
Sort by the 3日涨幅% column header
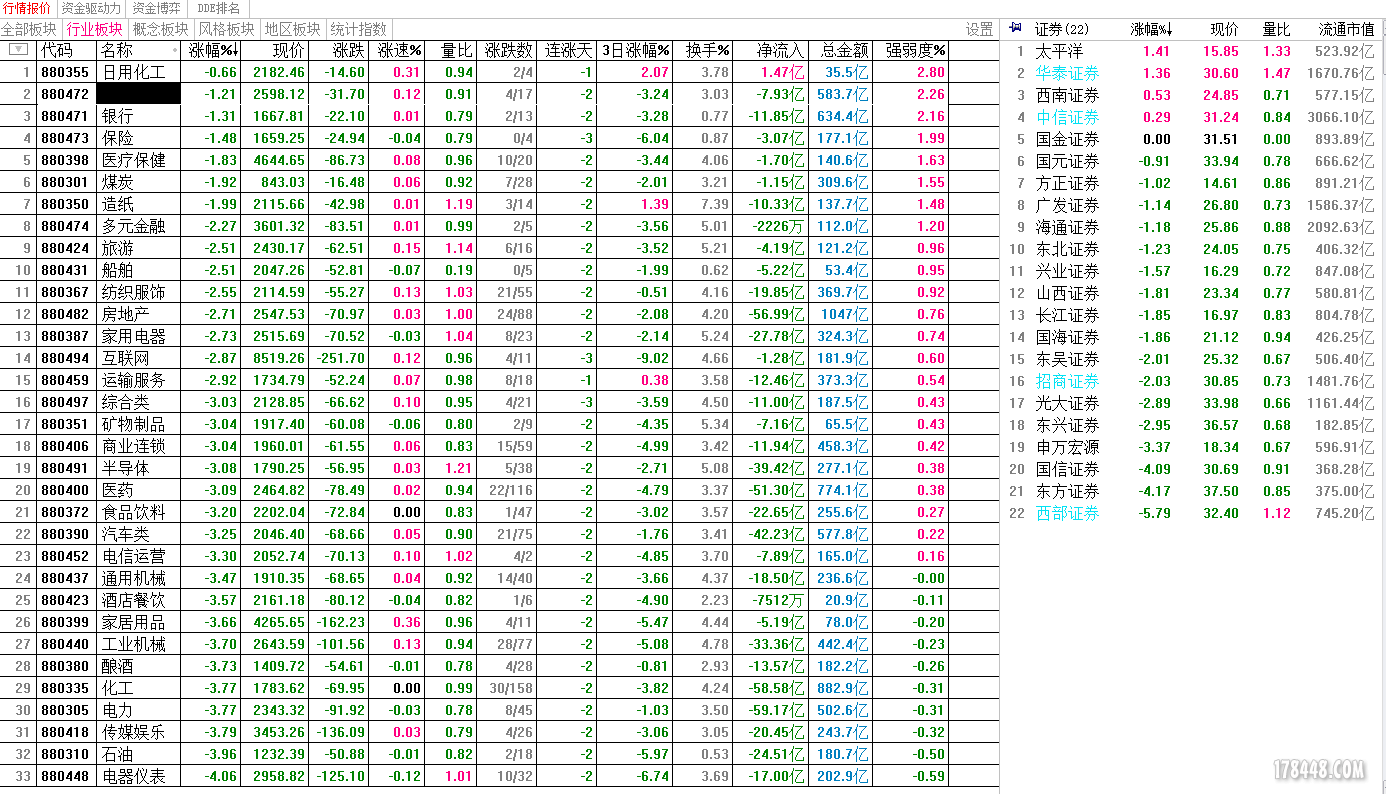click(x=636, y=50)
